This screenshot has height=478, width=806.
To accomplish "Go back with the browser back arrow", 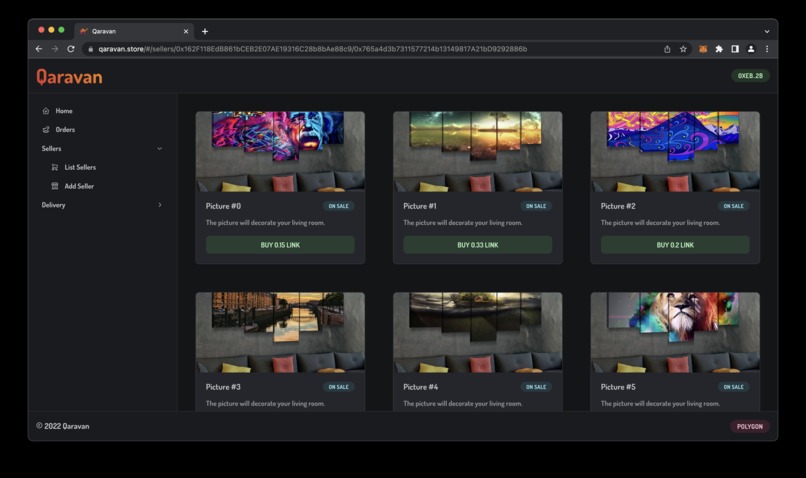I will tap(39, 49).
